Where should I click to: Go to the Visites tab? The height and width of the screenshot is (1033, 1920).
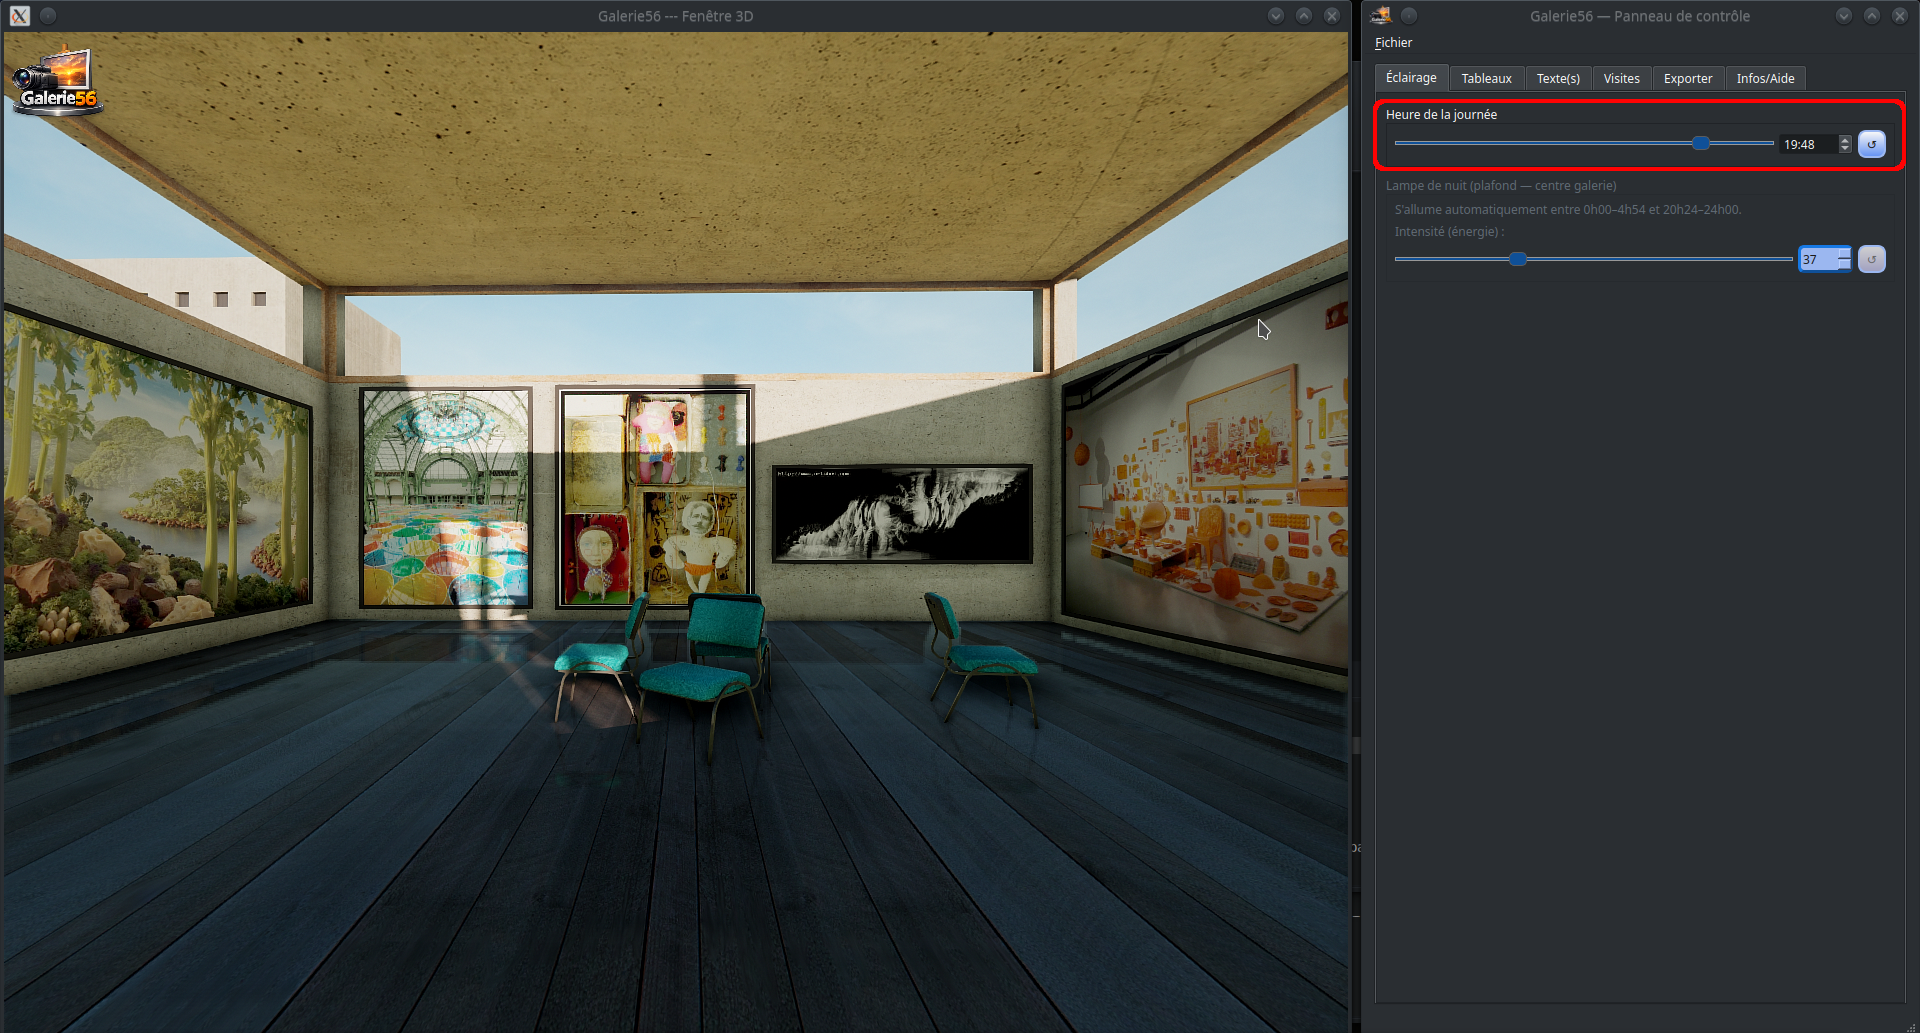pyautogui.click(x=1621, y=79)
